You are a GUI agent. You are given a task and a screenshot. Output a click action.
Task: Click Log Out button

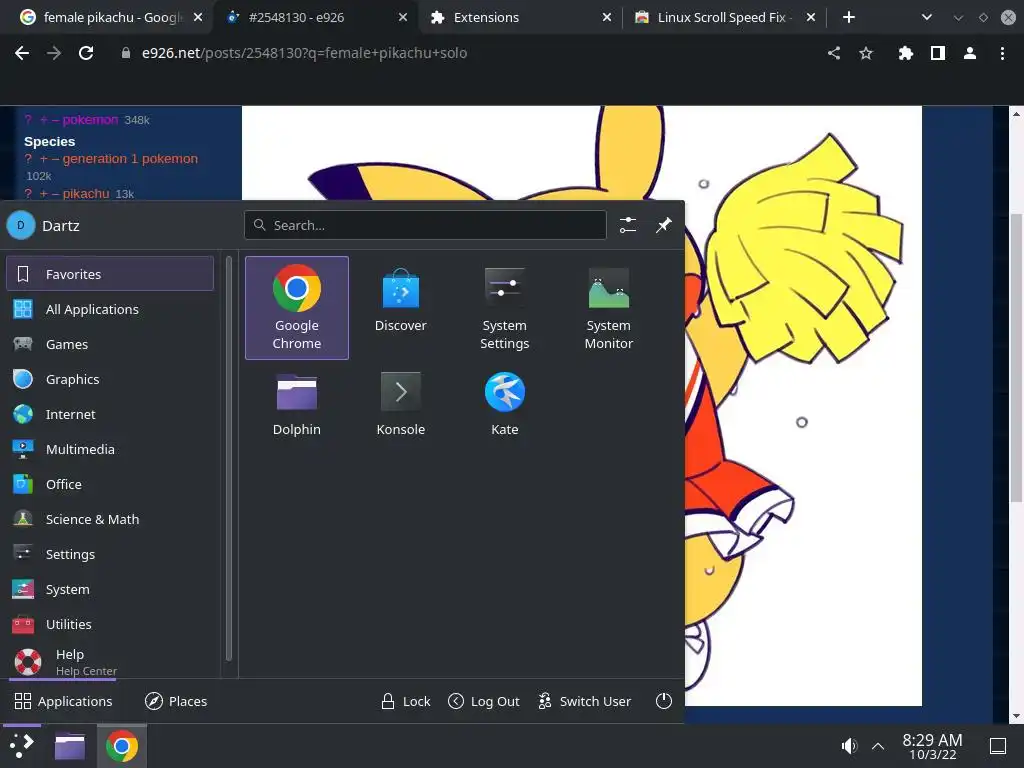[484, 701]
